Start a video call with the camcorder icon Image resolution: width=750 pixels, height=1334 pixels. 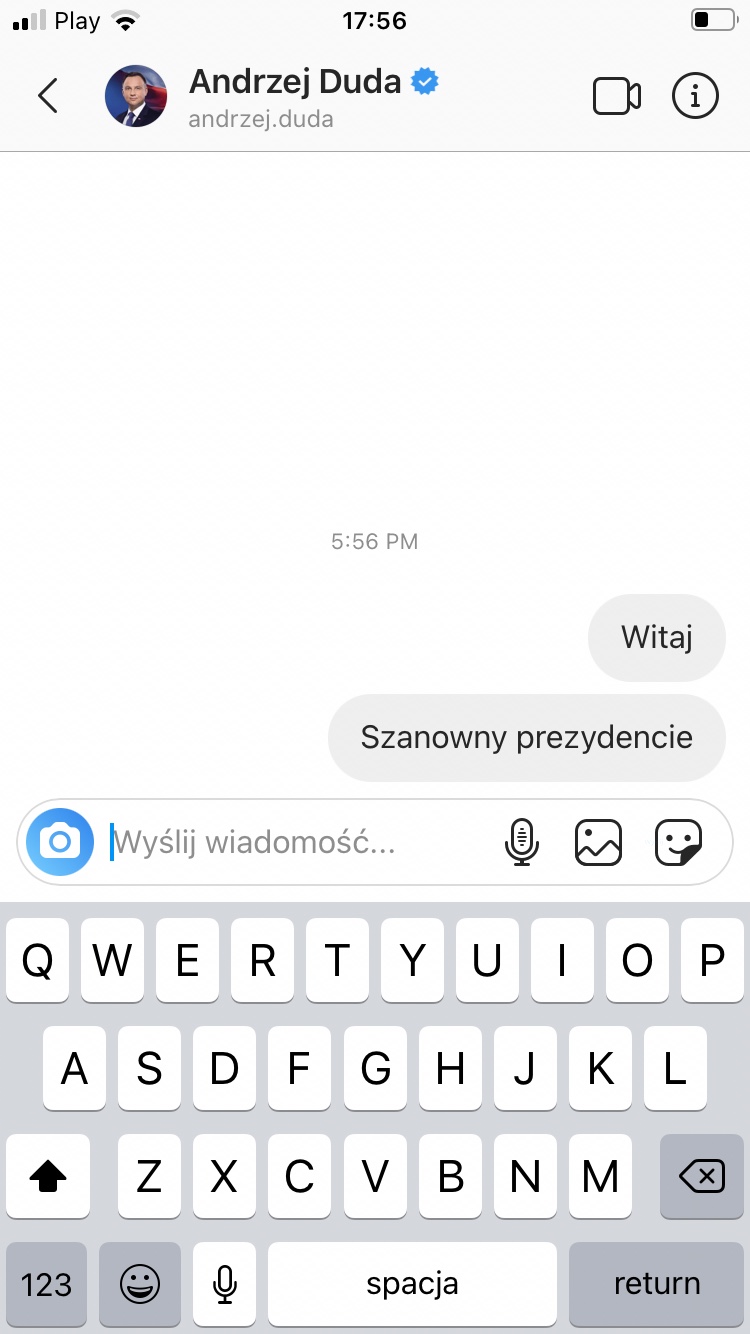(617, 96)
